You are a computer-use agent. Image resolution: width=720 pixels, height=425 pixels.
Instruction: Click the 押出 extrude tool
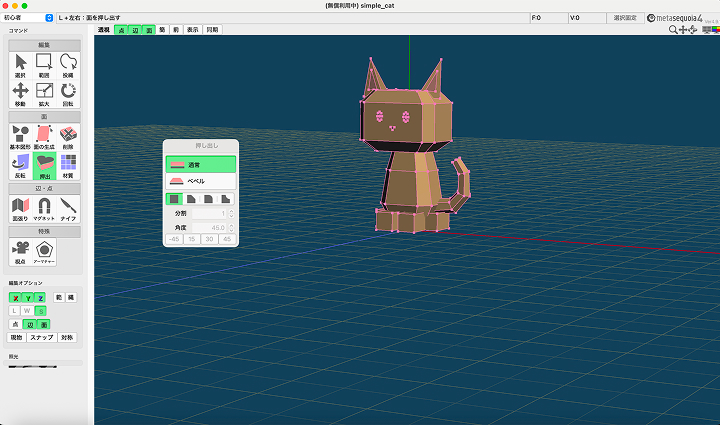pyautogui.click(x=44, y=166)
